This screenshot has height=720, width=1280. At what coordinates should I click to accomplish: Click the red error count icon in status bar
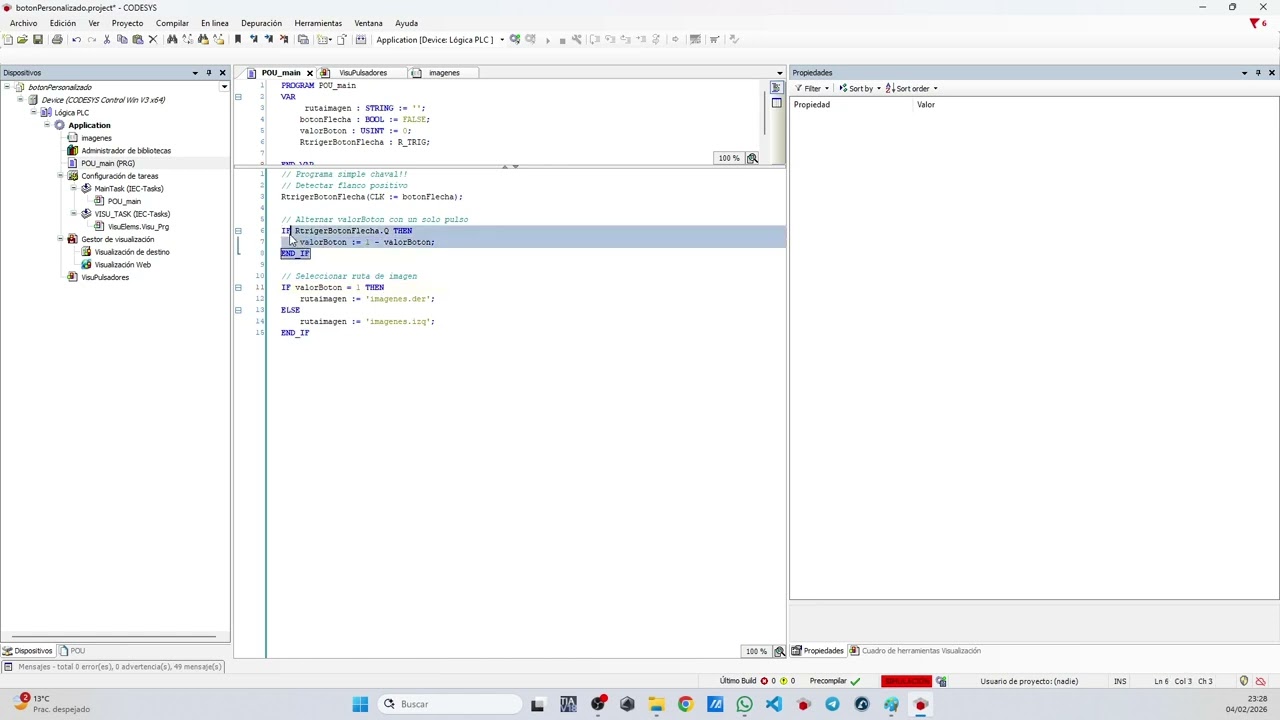[x=764, y=681]
